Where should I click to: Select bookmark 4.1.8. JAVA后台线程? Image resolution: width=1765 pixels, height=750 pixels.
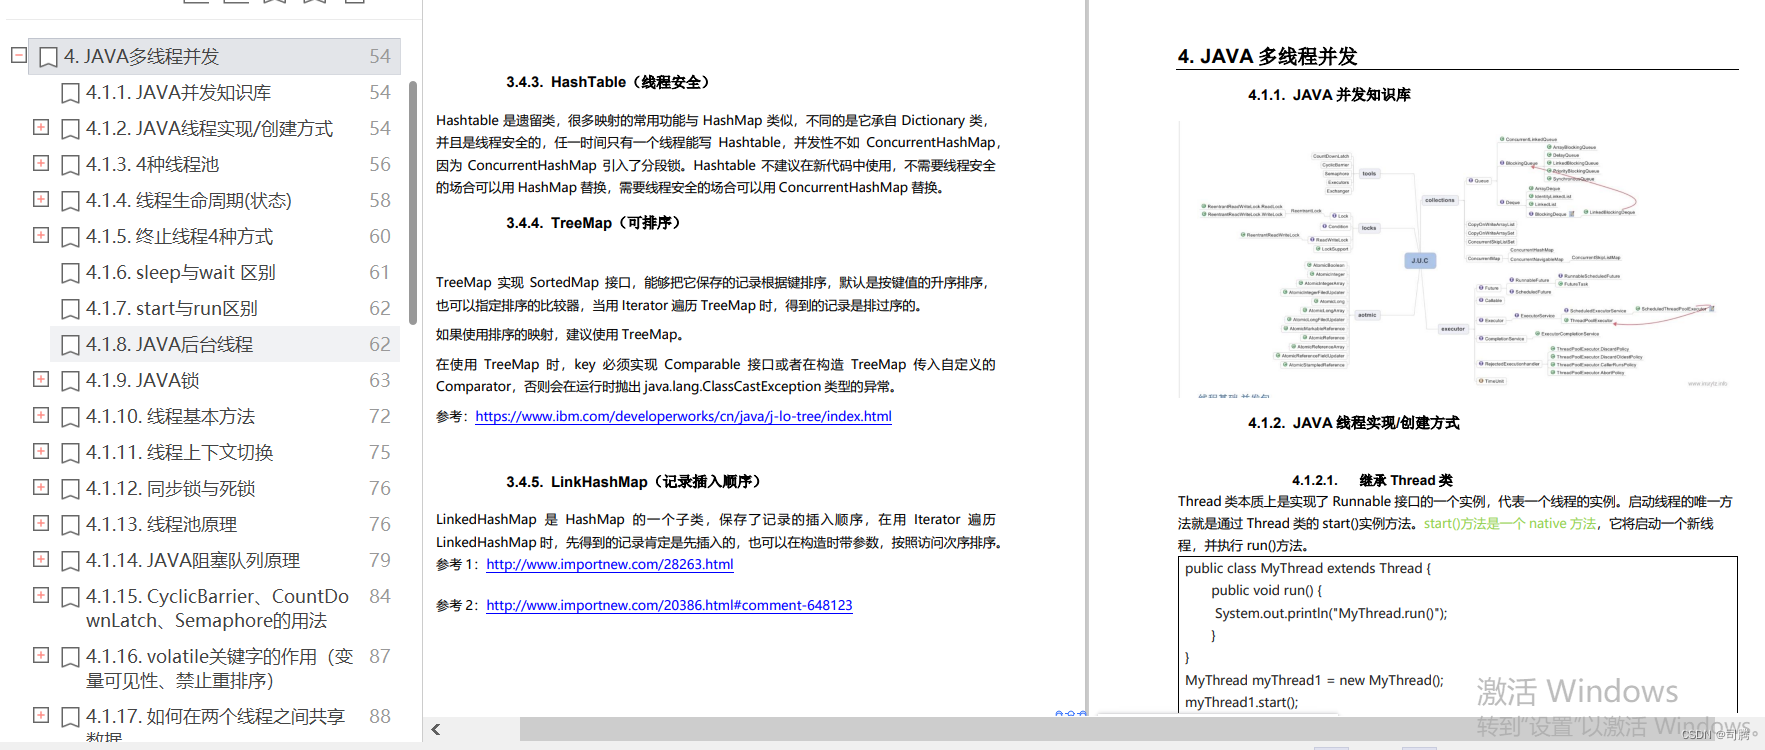coord(169,344)
